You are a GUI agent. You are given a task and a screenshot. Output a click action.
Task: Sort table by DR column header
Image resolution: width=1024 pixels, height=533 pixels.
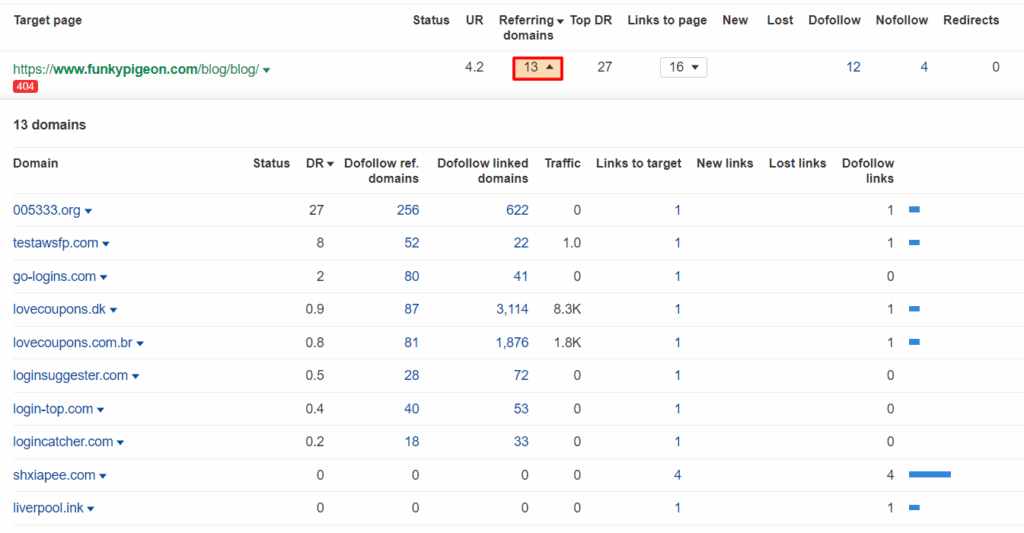(x=319, y=163)
